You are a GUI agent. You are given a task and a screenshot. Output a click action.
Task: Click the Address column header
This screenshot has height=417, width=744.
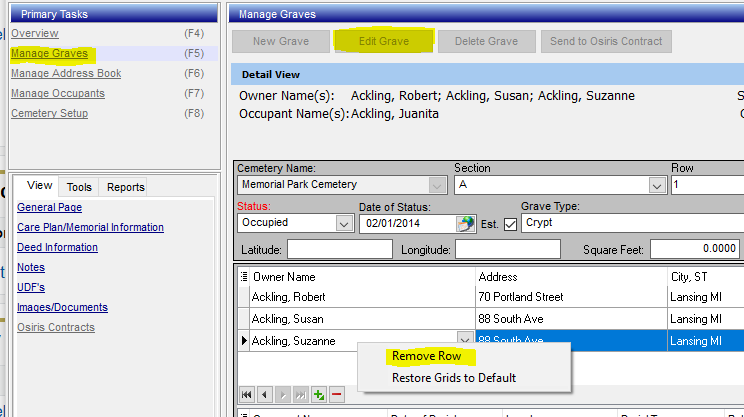point(571,277)
